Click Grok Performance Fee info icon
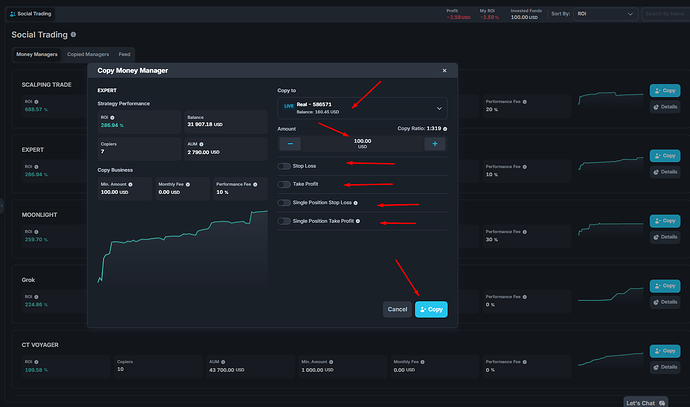Screen dimensions: 690x407 point(525,297)
